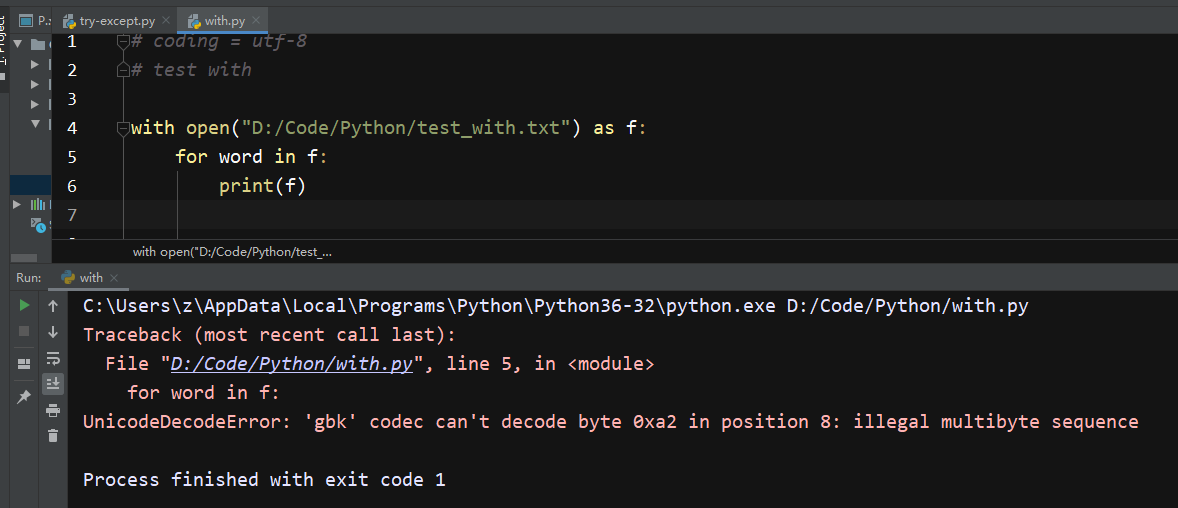Screen dimensions: 1178x508
Task: Click 'Process finished with exit code 1'
Action: pos(264,480)
